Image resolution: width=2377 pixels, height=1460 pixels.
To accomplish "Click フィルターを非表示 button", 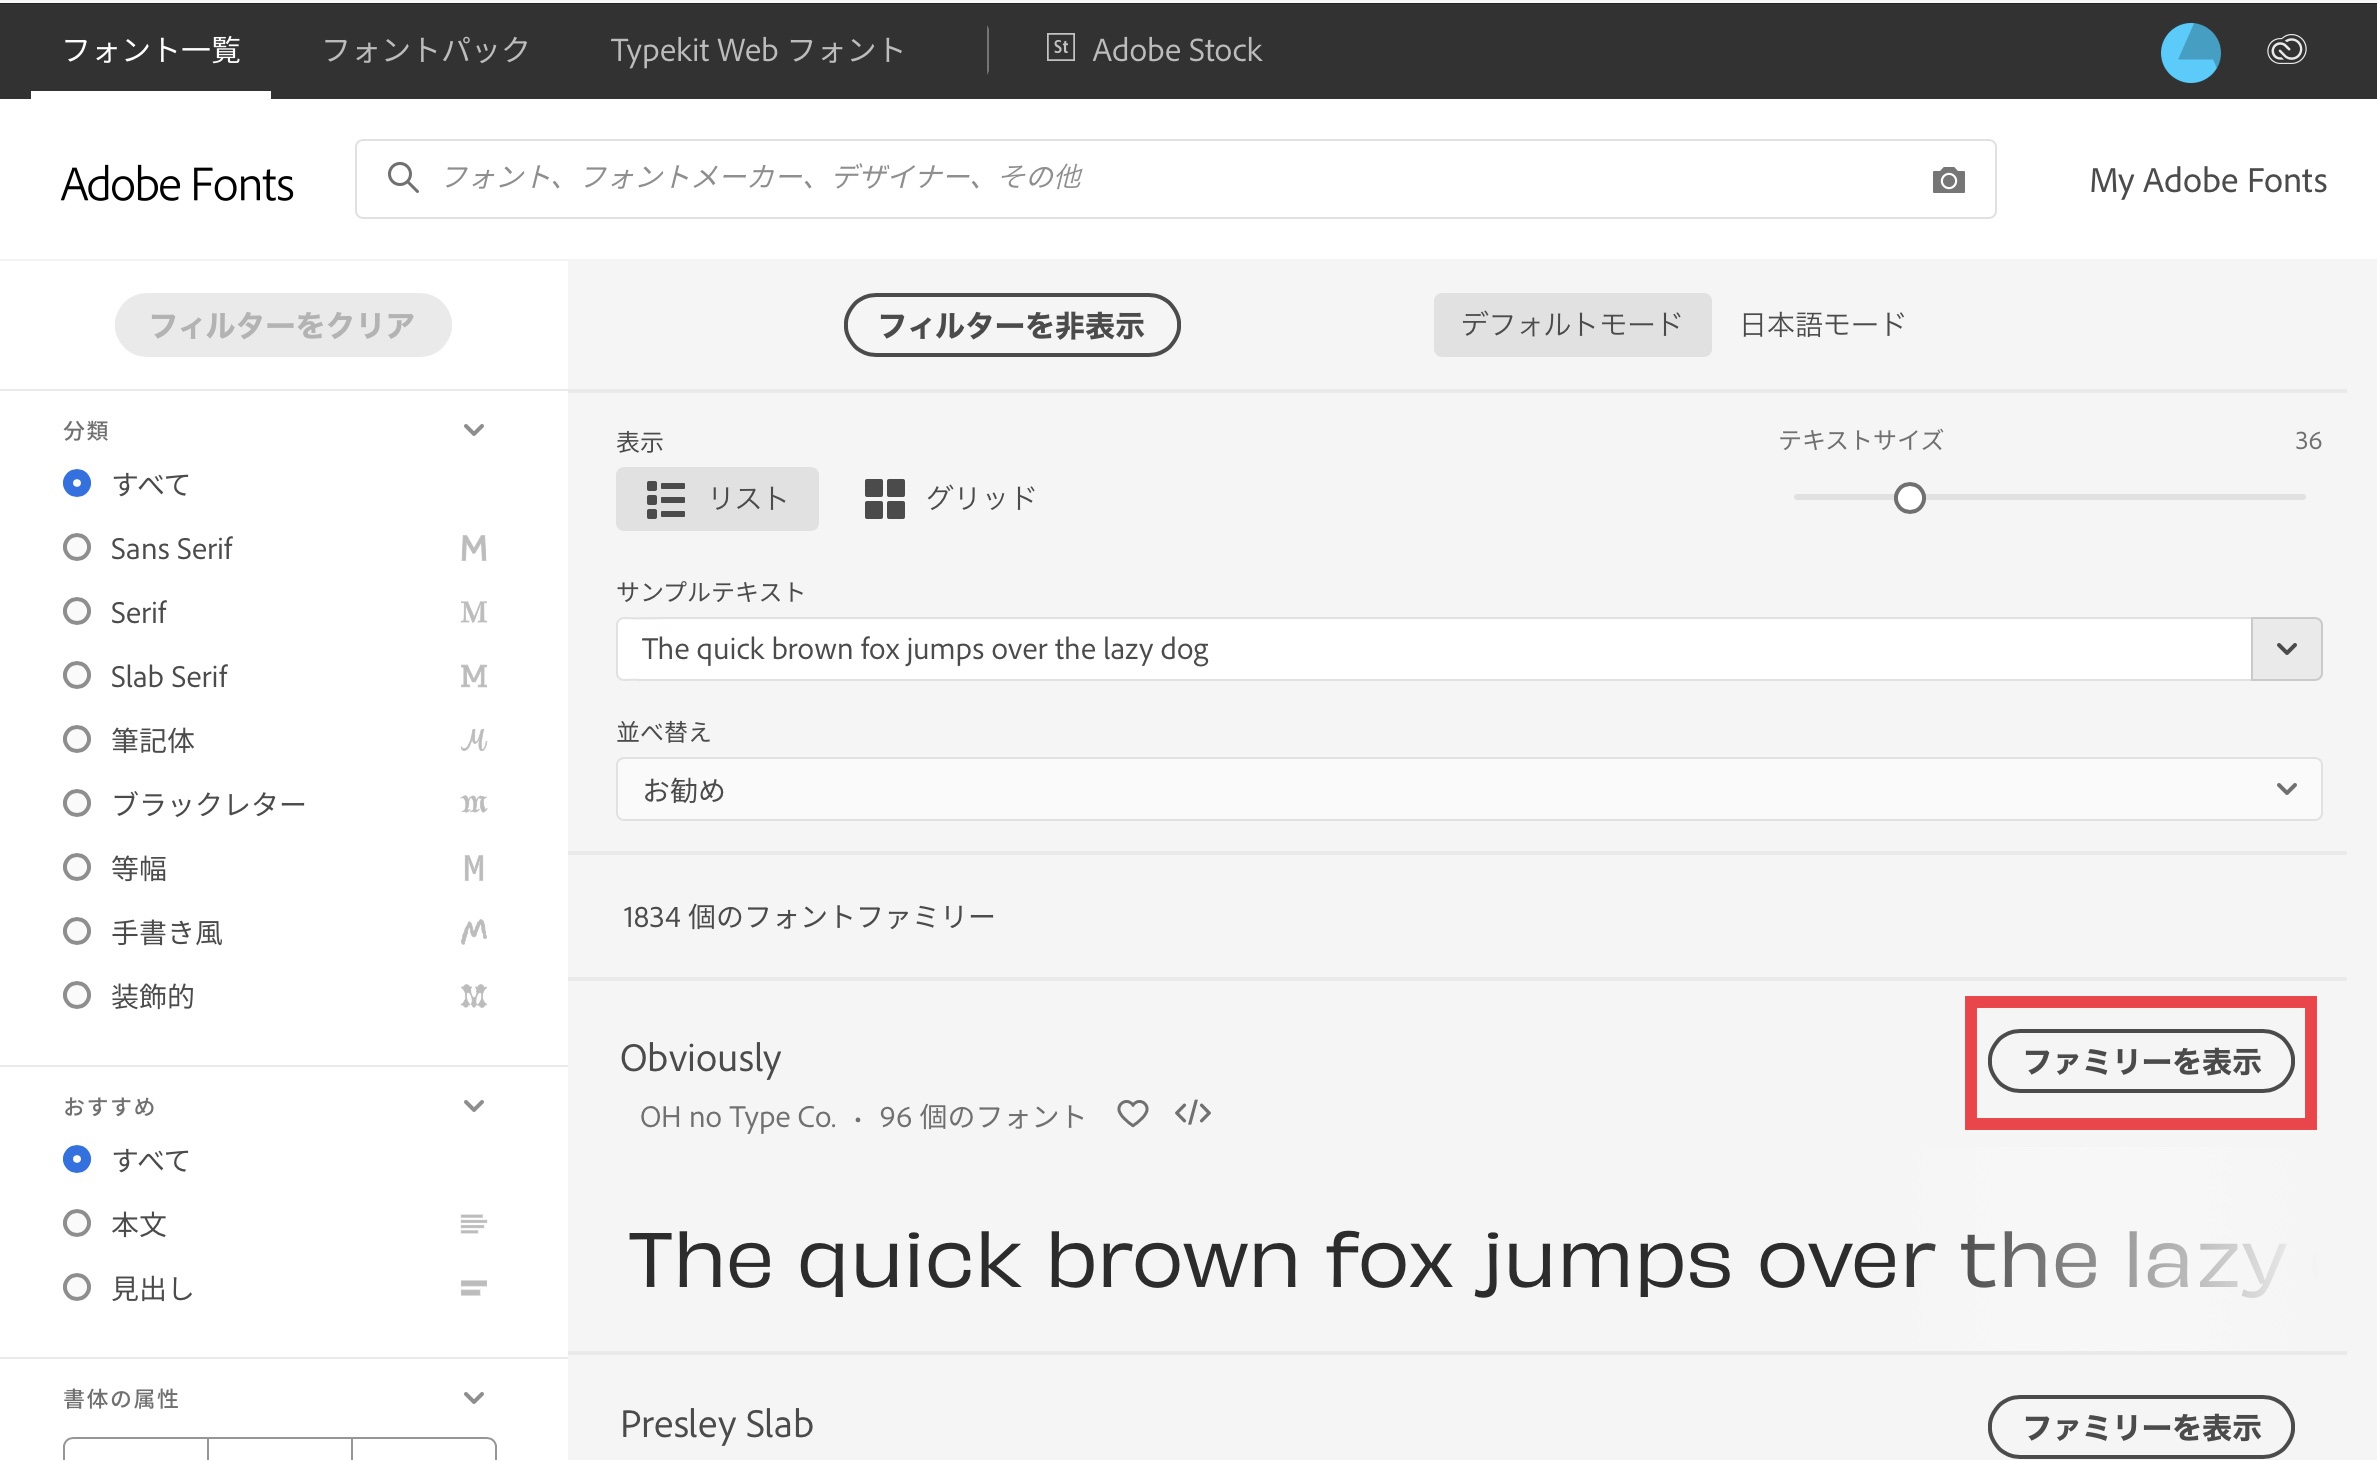I will tap(1011, 325).
